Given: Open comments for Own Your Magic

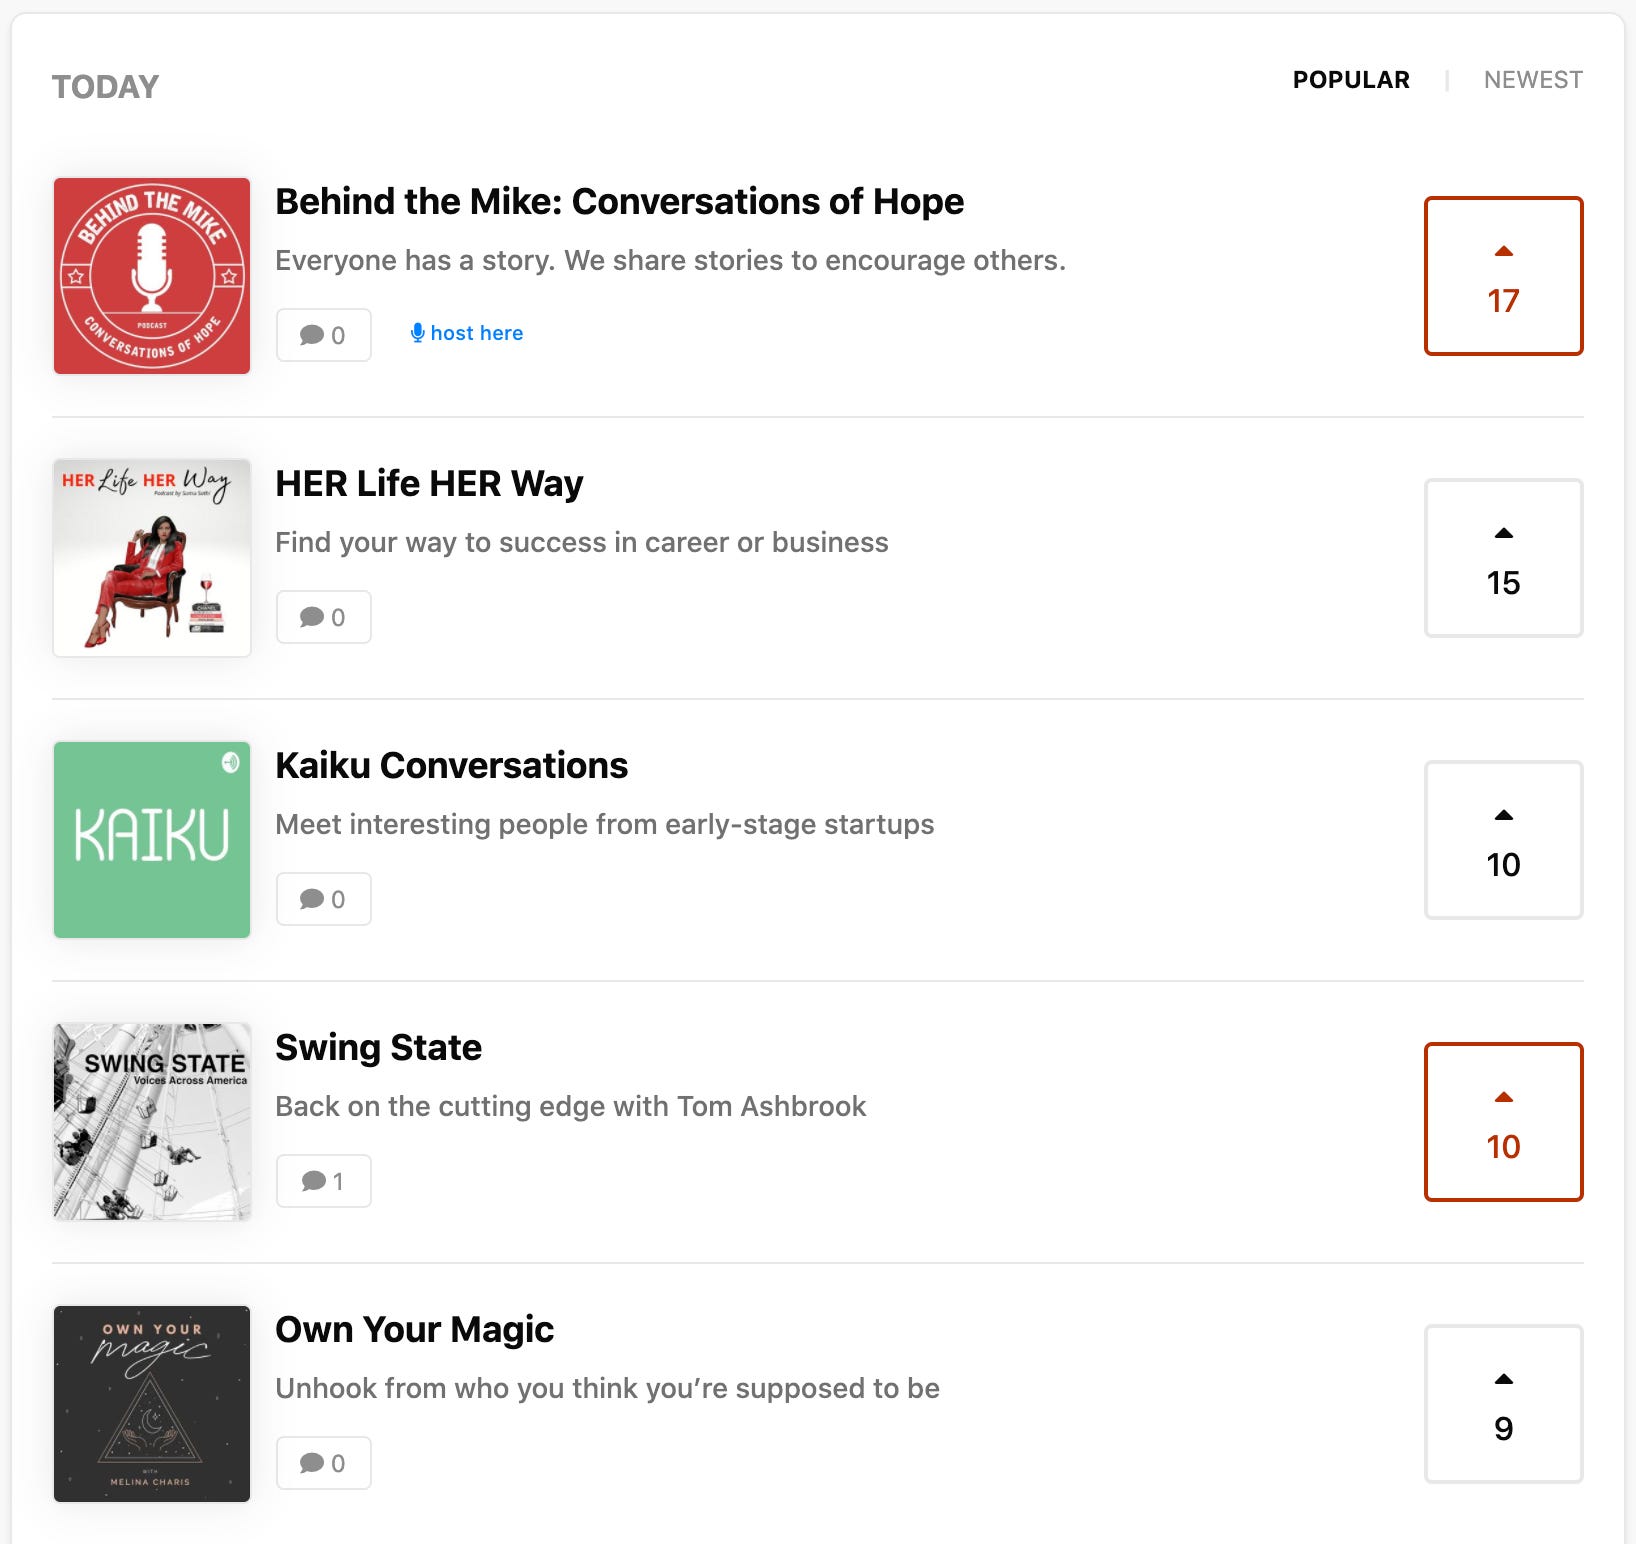Looking at the screenshot, I should click(x=323, y=1463).
